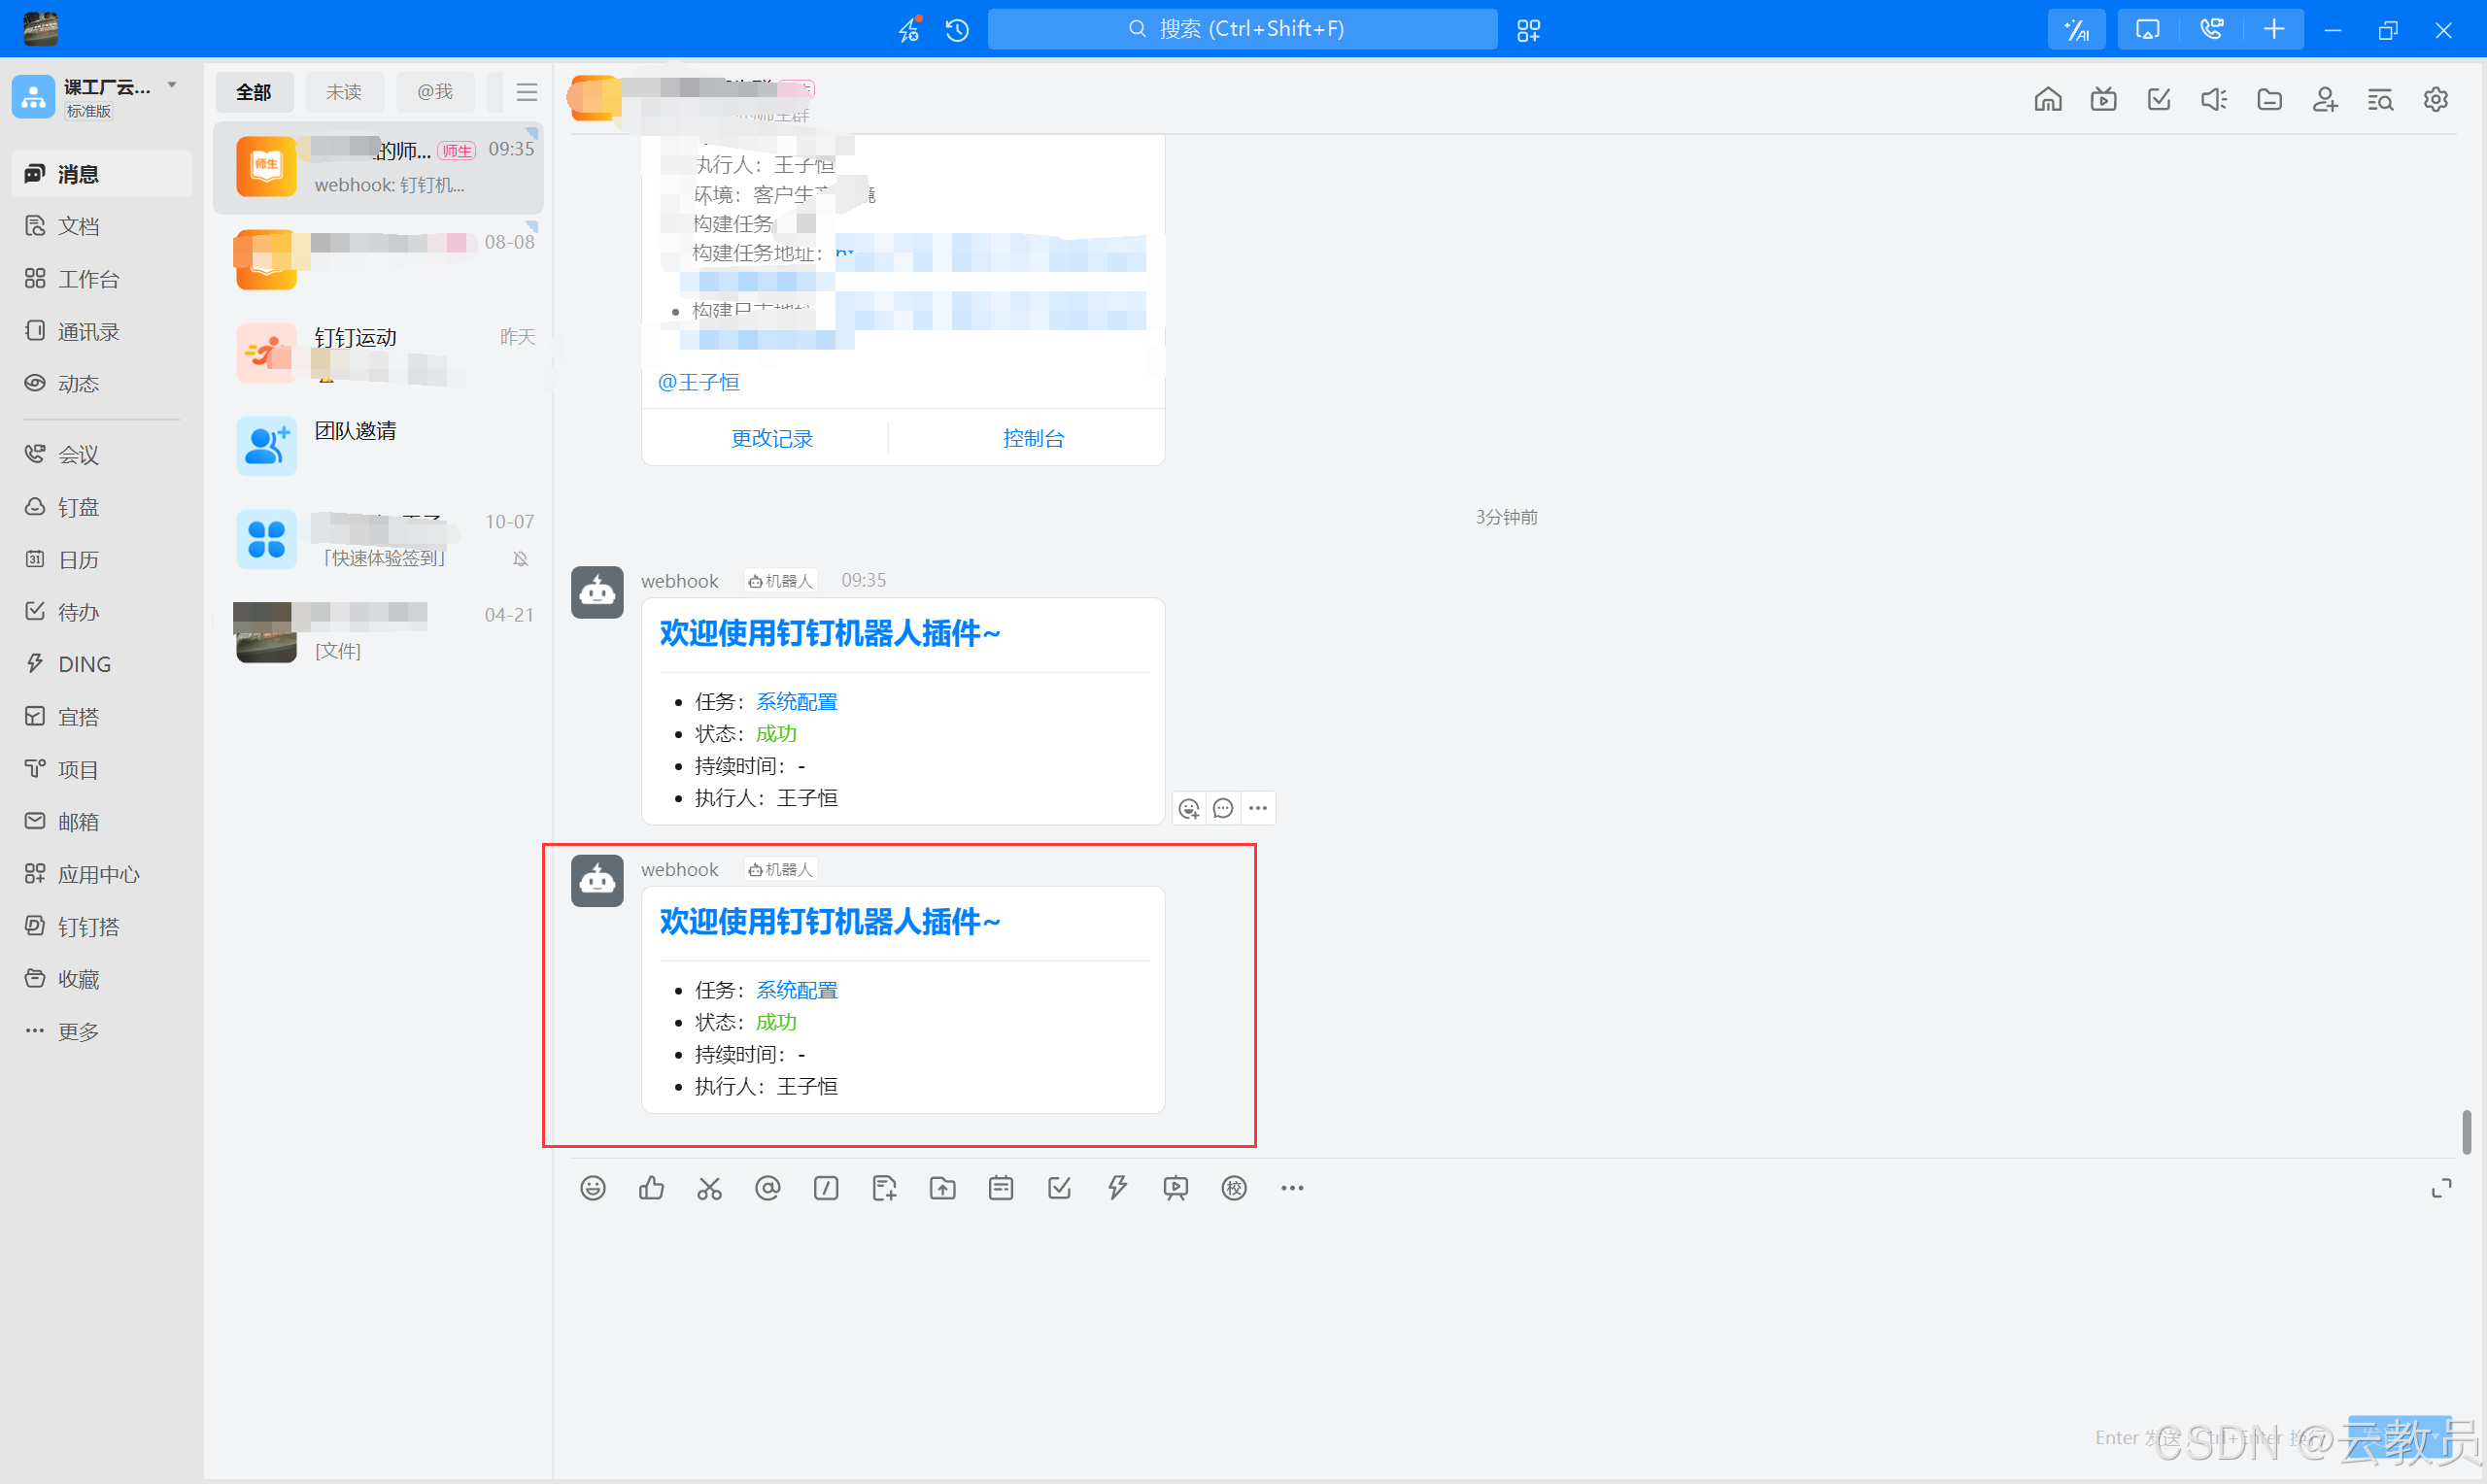Screen dimensions: 2487x1484
Task: Select the 未读 unread tab
Action: click(344, 92)
